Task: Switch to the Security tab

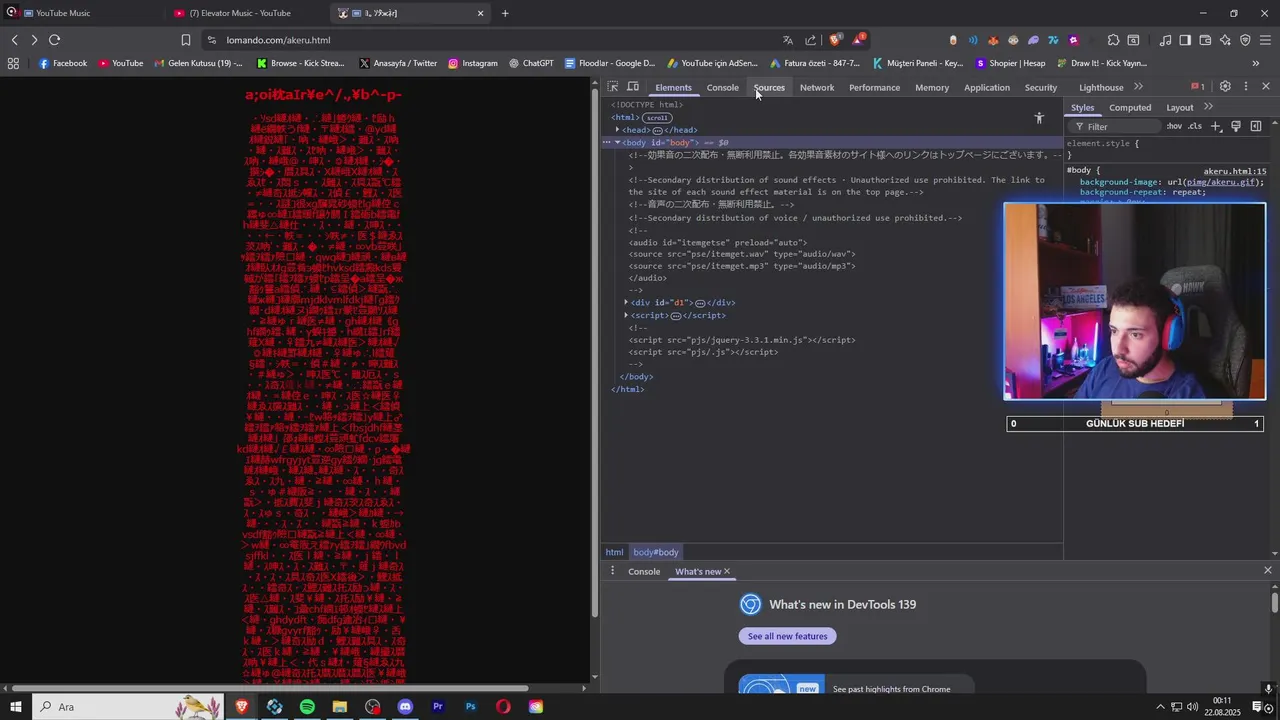Action: tap(1040, 87)
